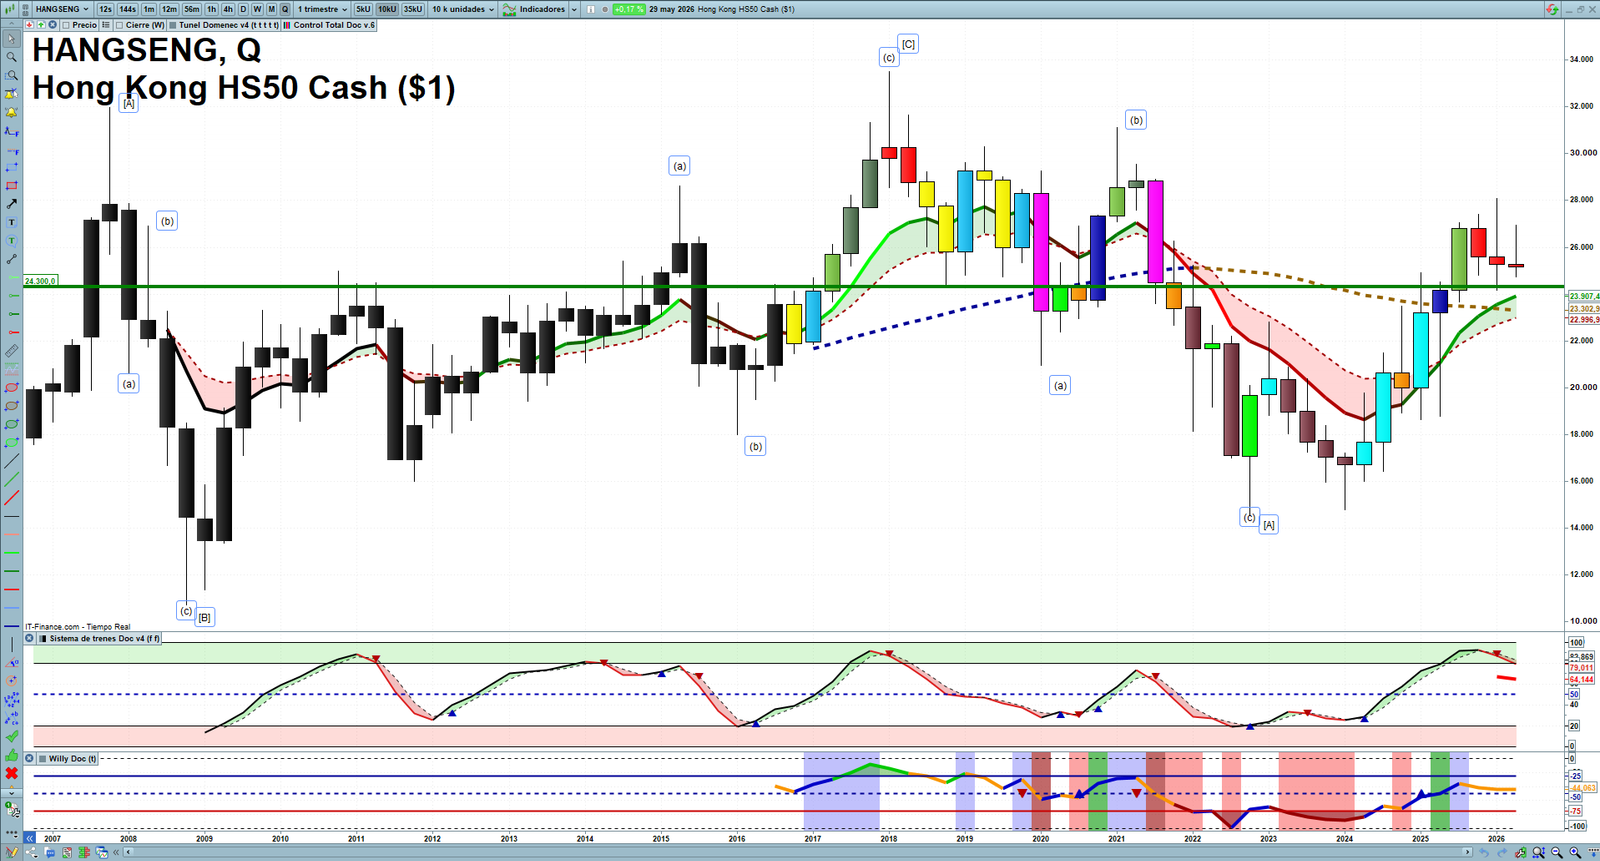
Task: Close the price panel with blue X
Action: click(52, 25)
